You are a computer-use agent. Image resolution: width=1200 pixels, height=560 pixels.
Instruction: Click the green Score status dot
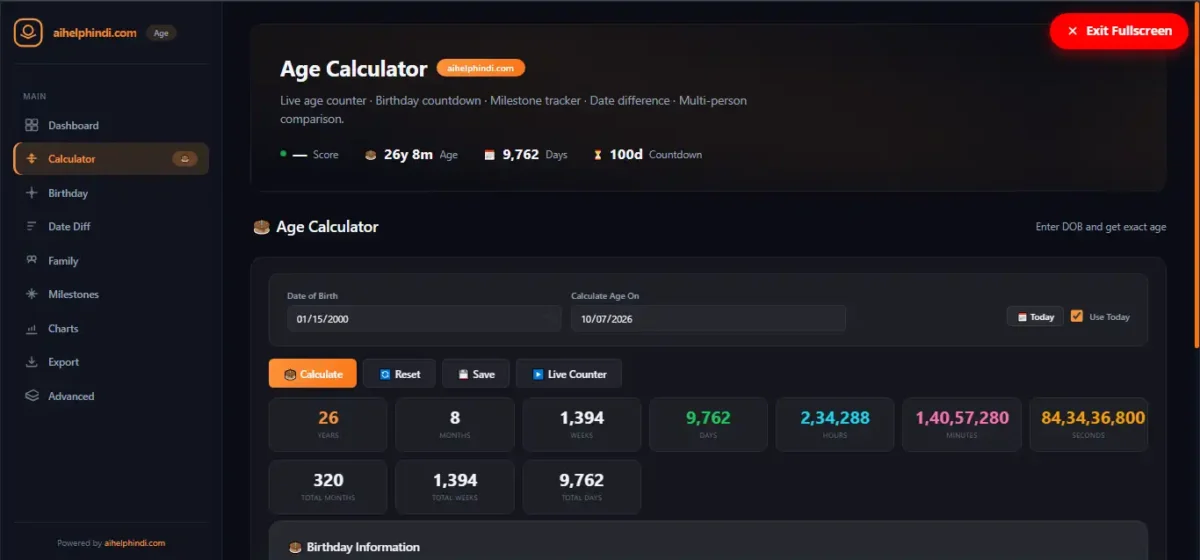[x=283, y=154]
